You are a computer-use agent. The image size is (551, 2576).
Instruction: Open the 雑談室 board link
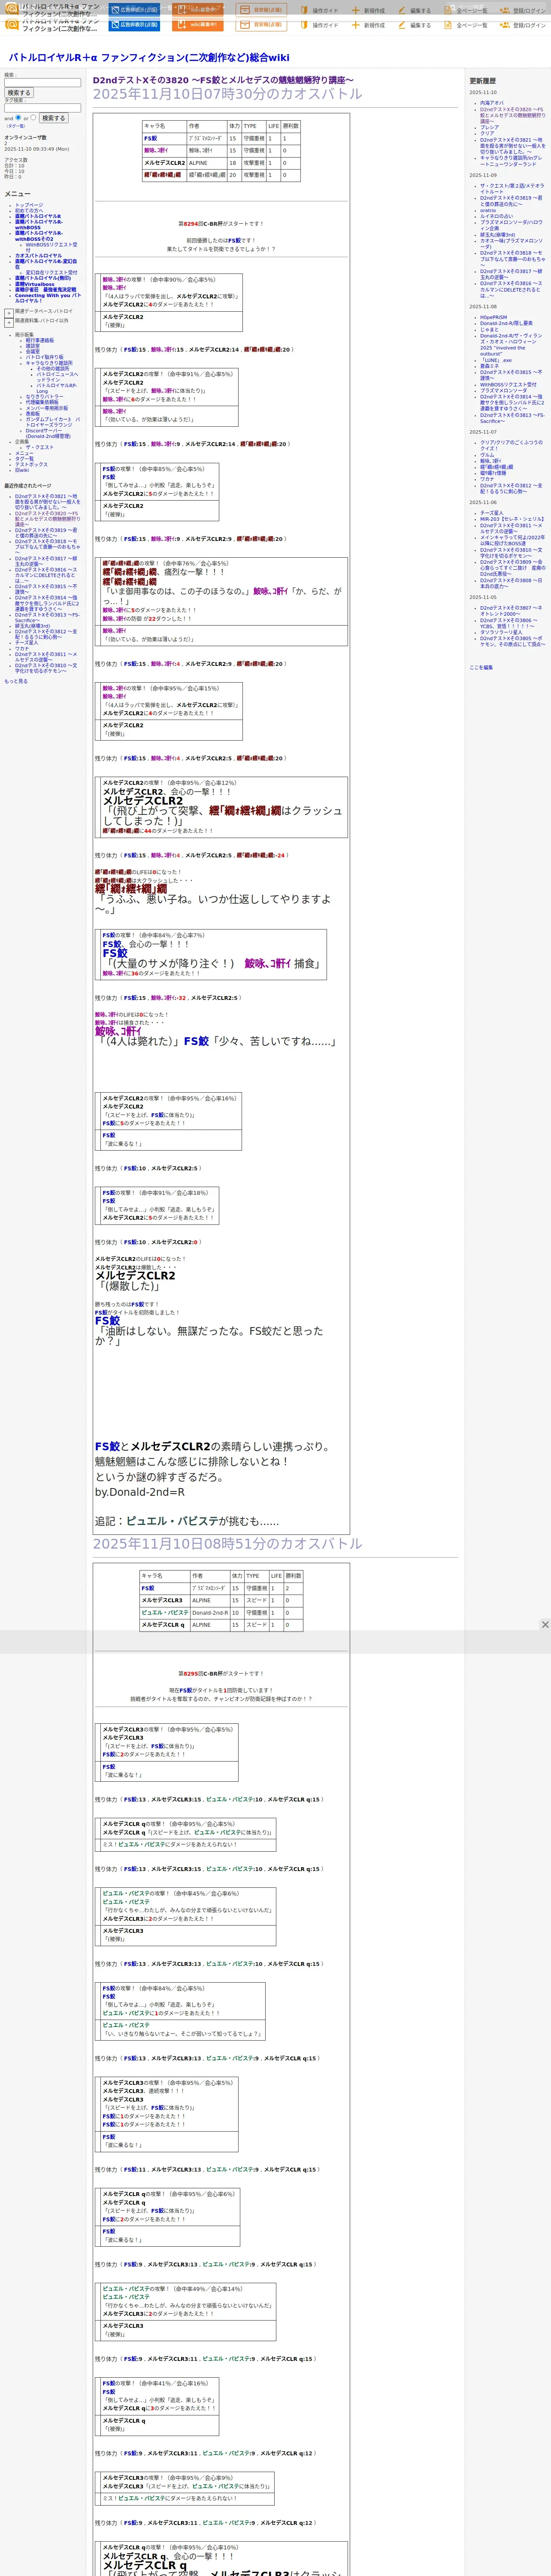click(x=33, y=346)
